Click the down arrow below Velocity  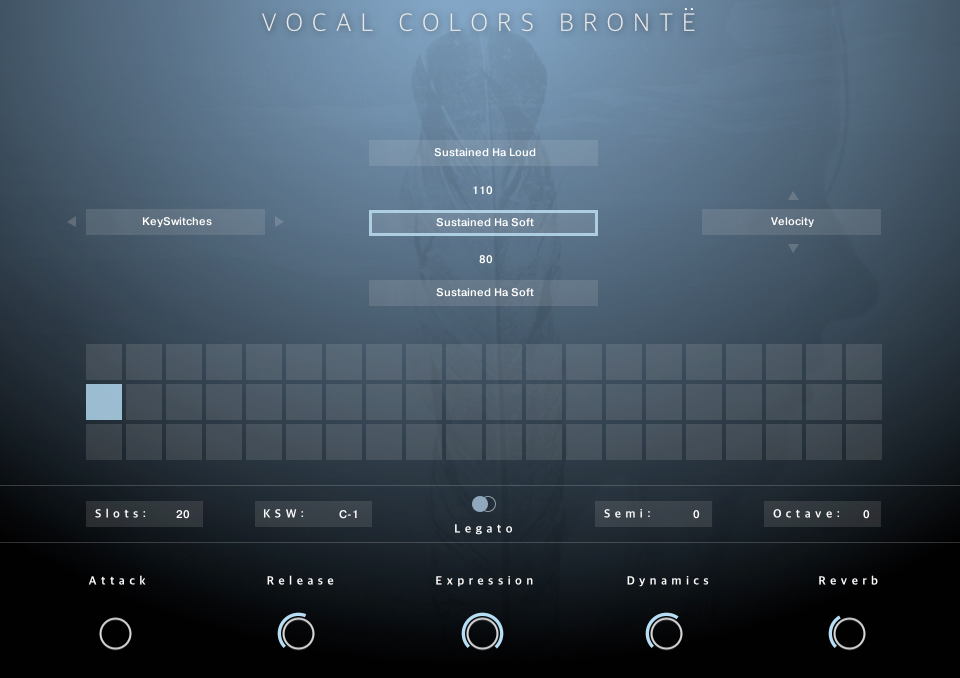coord(793,248)
